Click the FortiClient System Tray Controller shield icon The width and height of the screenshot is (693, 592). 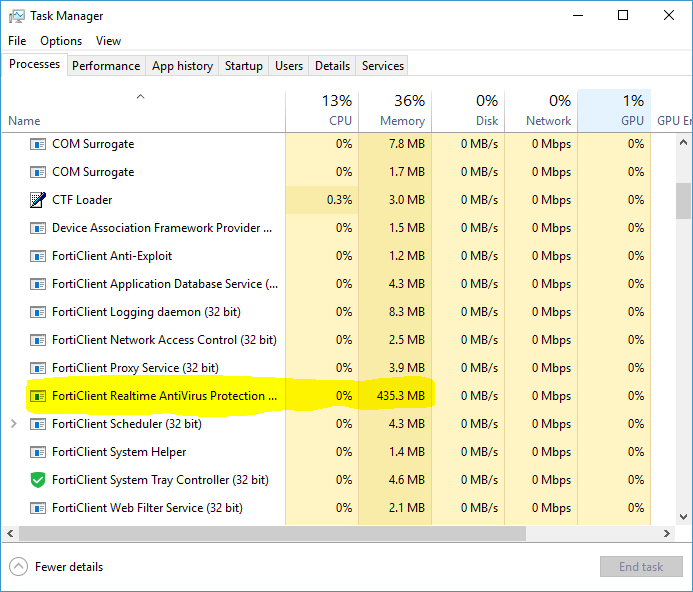tap(38, 480)
